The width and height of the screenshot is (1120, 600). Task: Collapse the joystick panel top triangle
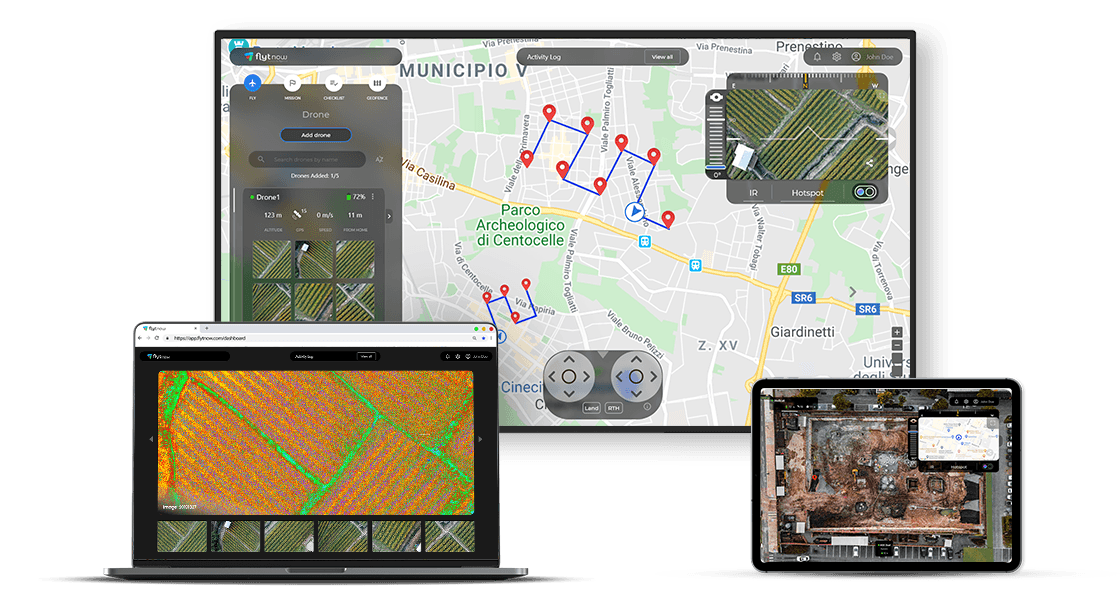coord(603,354)
